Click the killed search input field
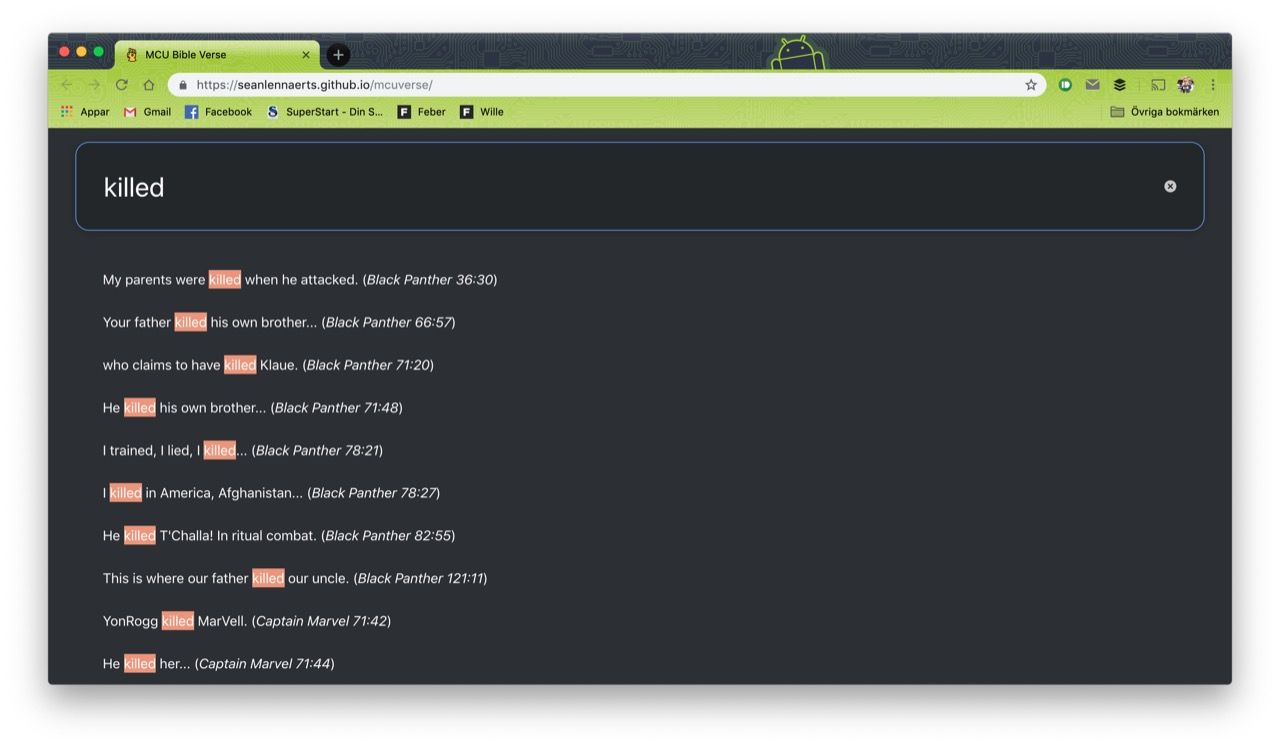Image resolution: width=1280 pixels, height=748 pixels. click(639, 186)
